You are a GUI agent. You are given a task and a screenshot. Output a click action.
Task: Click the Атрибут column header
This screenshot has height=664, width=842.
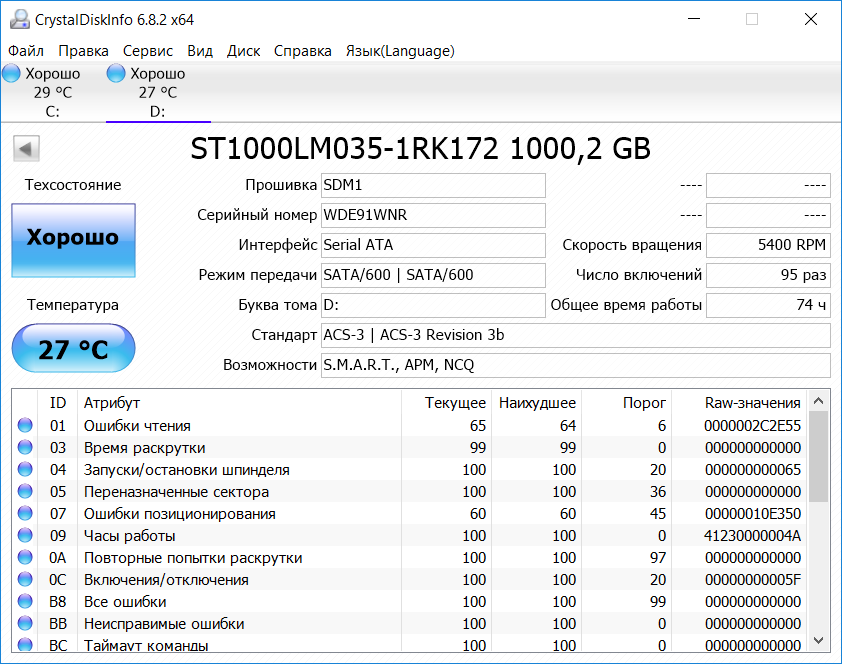(x=112, y=403)
